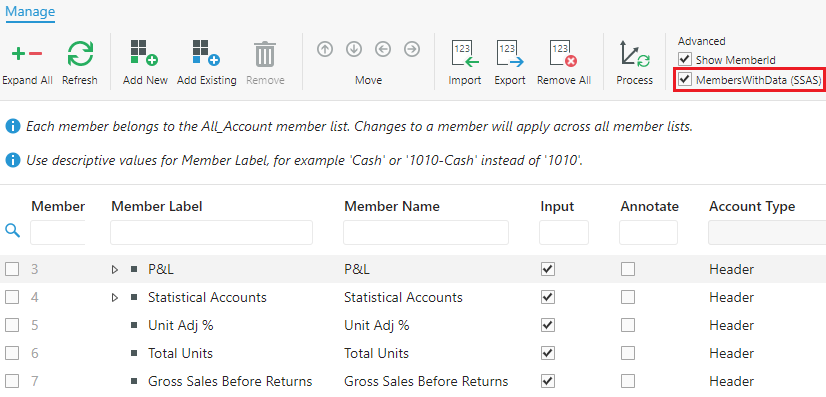Move member up with up arrow

(325, 49)
